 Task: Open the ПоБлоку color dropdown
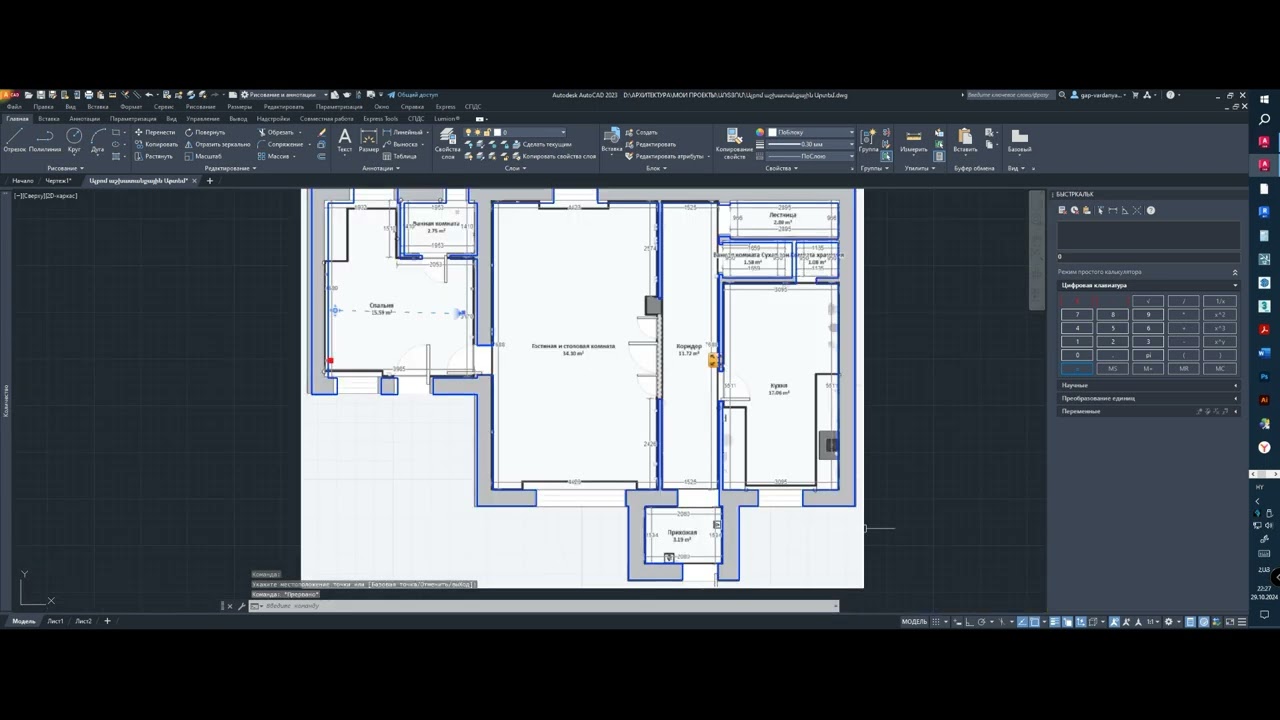[811, 132]
